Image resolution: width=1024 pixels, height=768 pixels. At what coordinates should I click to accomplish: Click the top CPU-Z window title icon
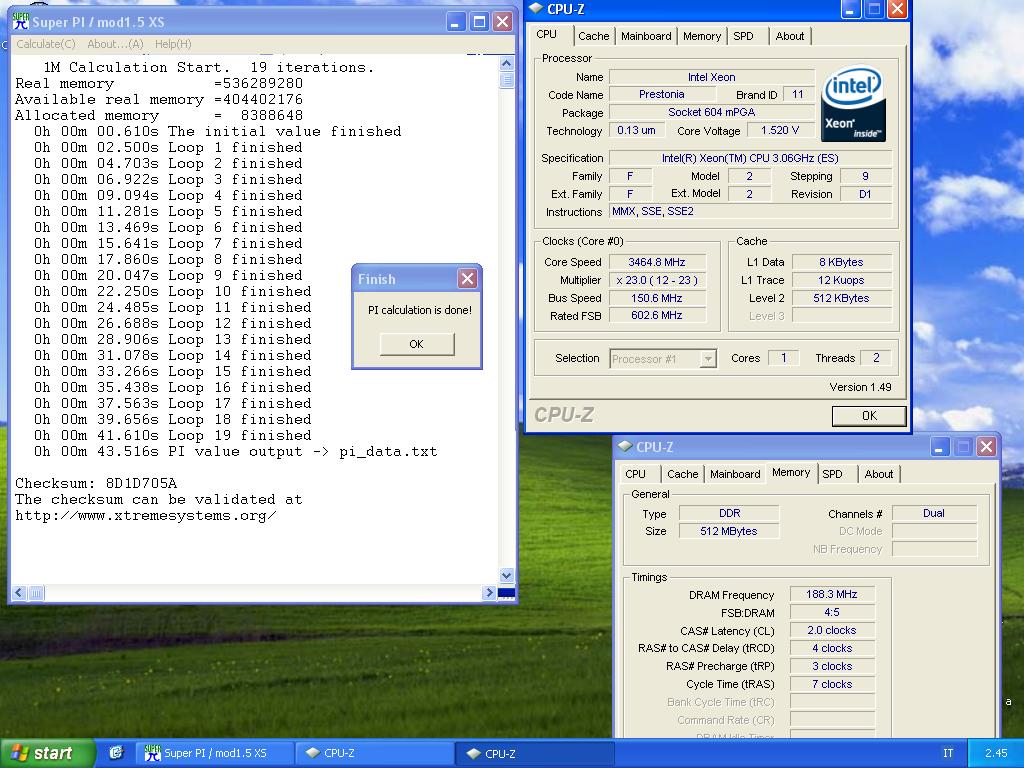pos(536,8)
